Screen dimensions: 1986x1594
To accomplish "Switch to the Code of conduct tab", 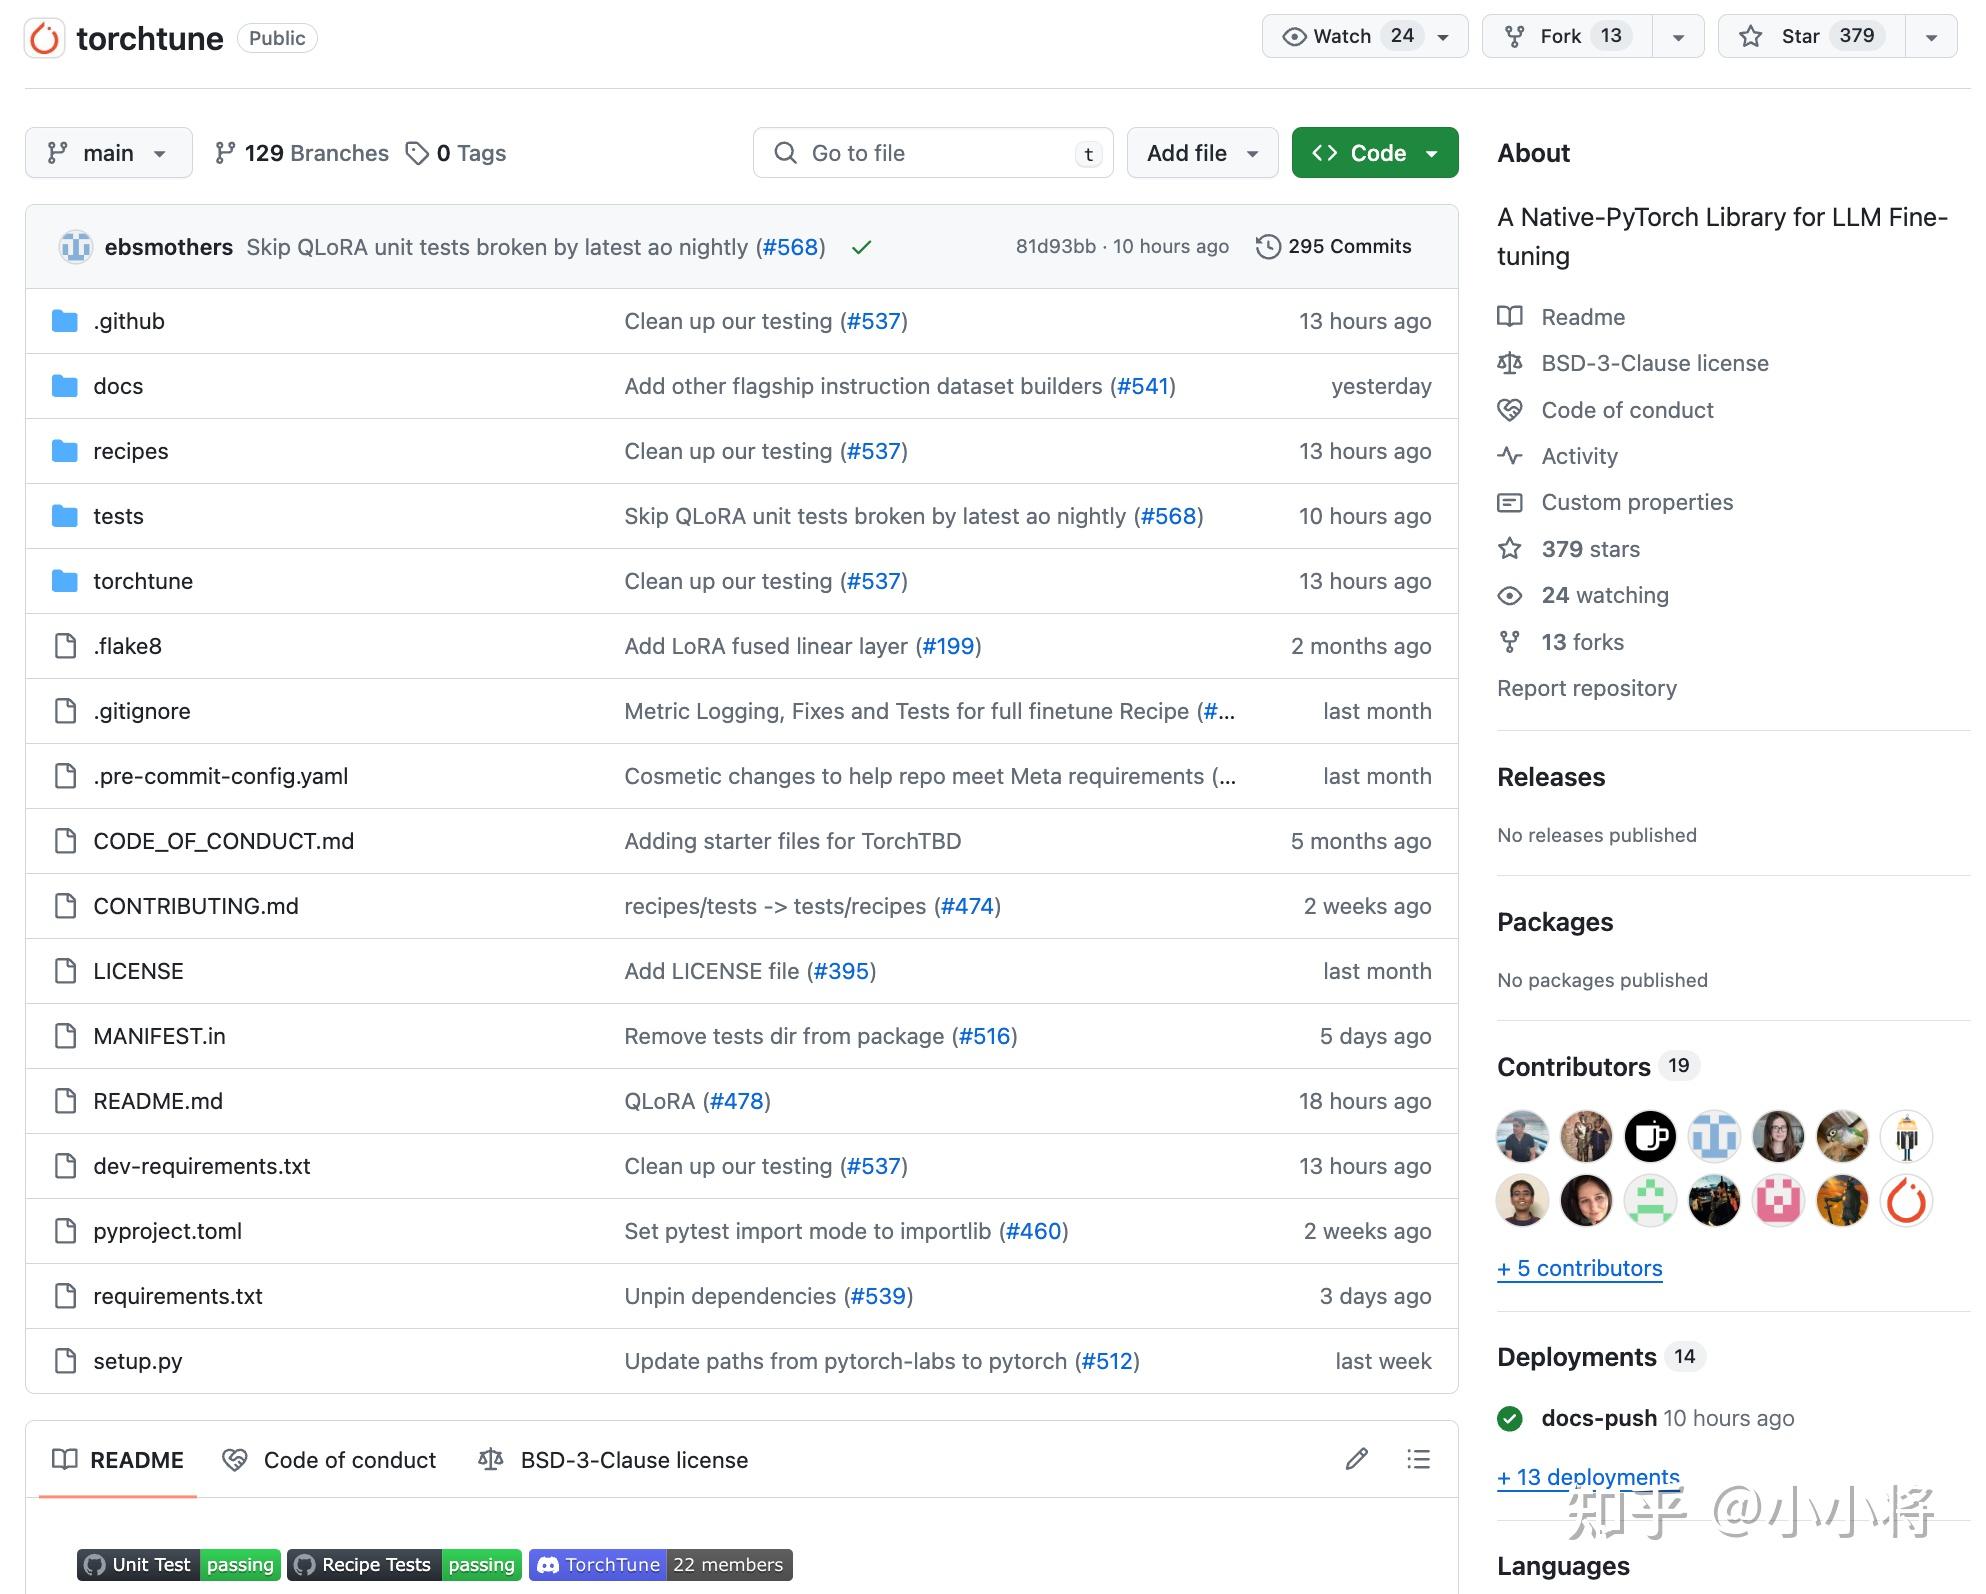I will (330, 1459).
